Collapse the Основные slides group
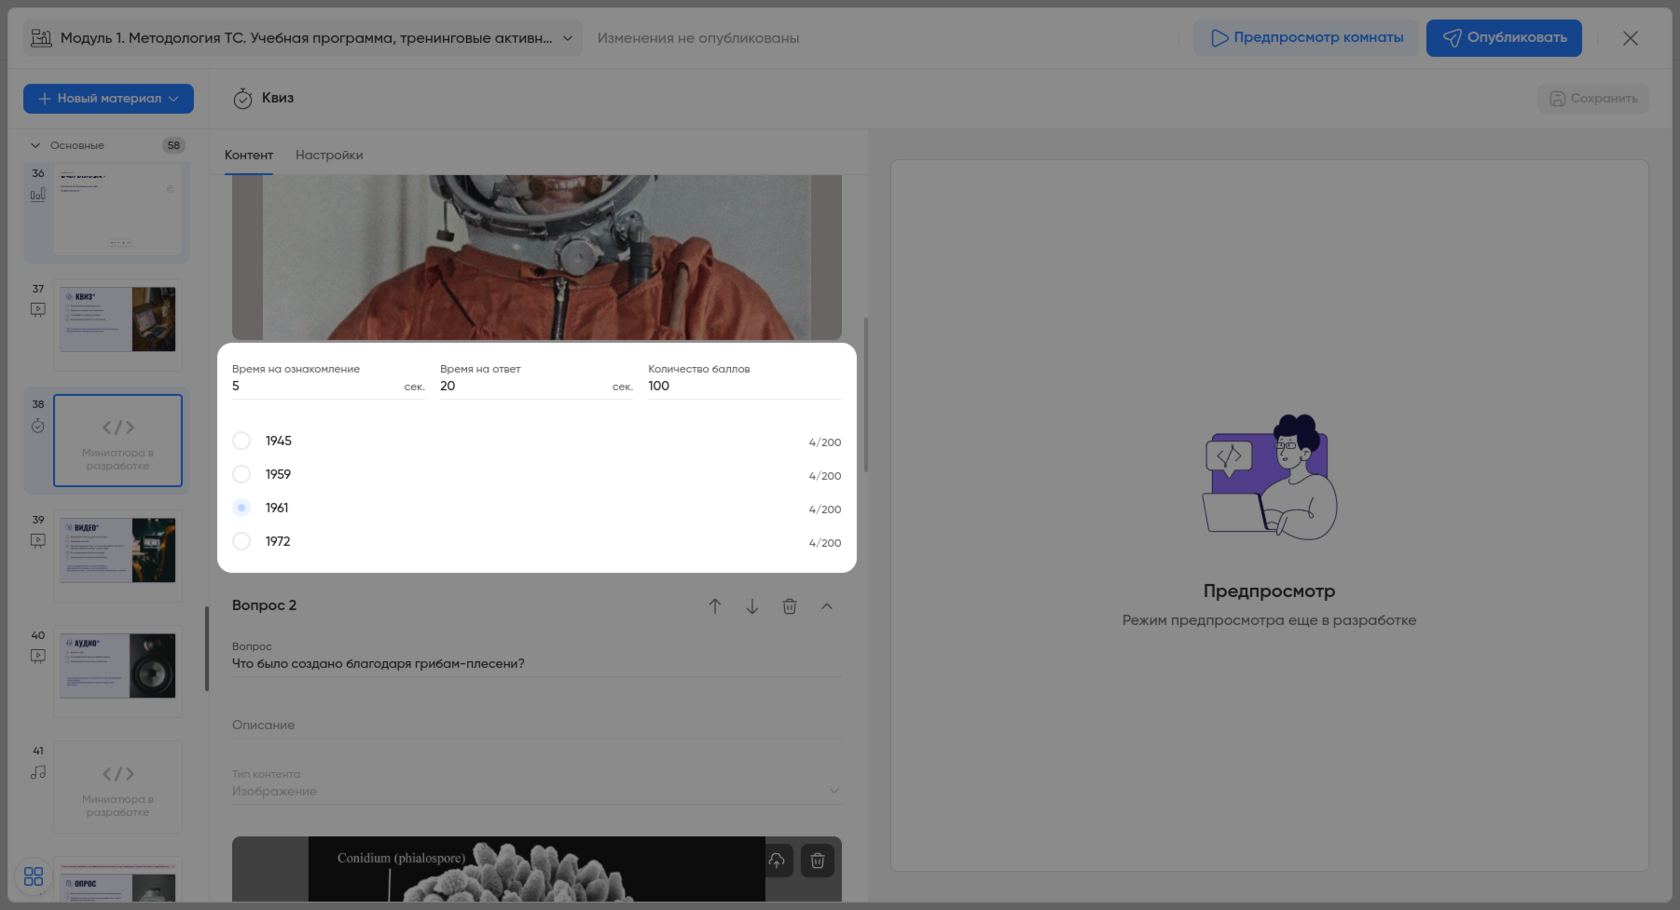This screenshot has width=1680, height=910. coord(36,145)
